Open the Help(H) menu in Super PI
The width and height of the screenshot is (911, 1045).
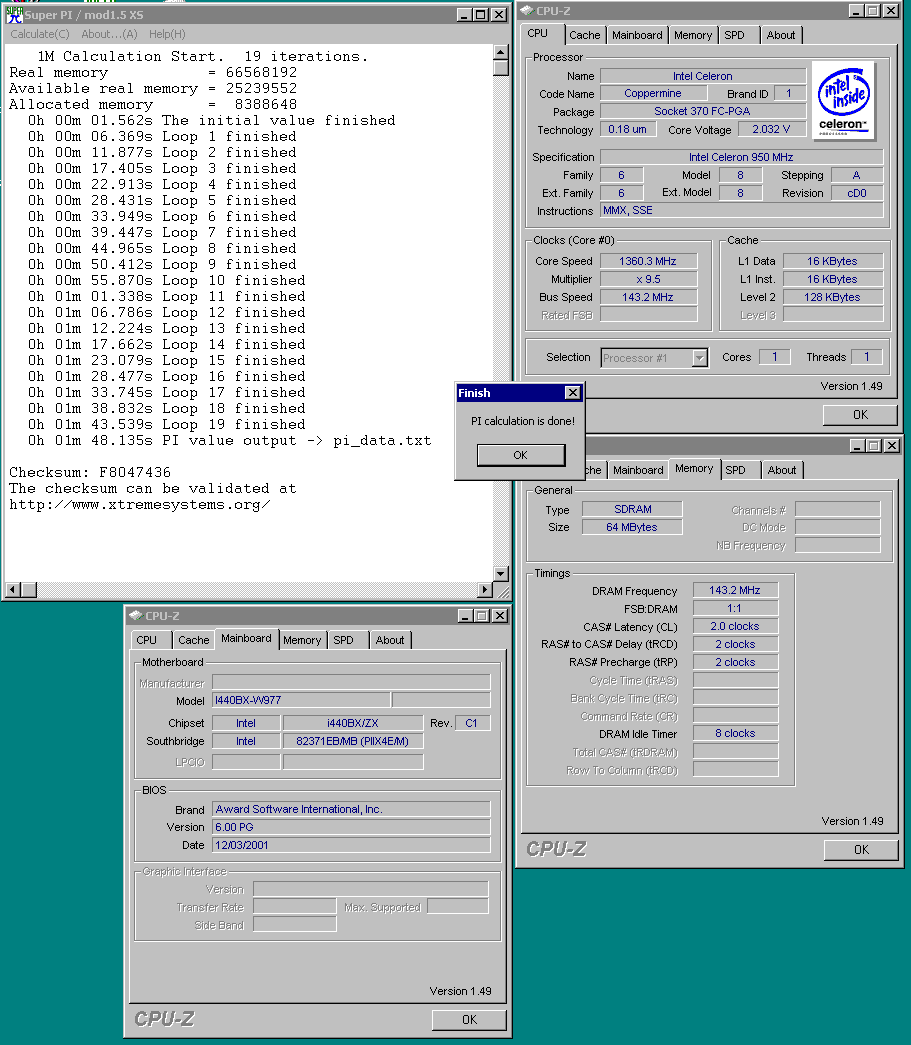coord(167,34)
